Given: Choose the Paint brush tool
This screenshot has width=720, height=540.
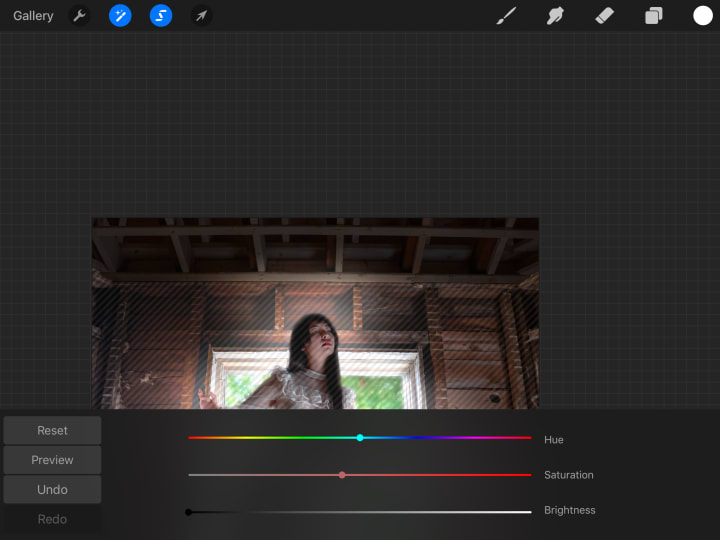Looking at the screenshot, I should coord(507,16).
